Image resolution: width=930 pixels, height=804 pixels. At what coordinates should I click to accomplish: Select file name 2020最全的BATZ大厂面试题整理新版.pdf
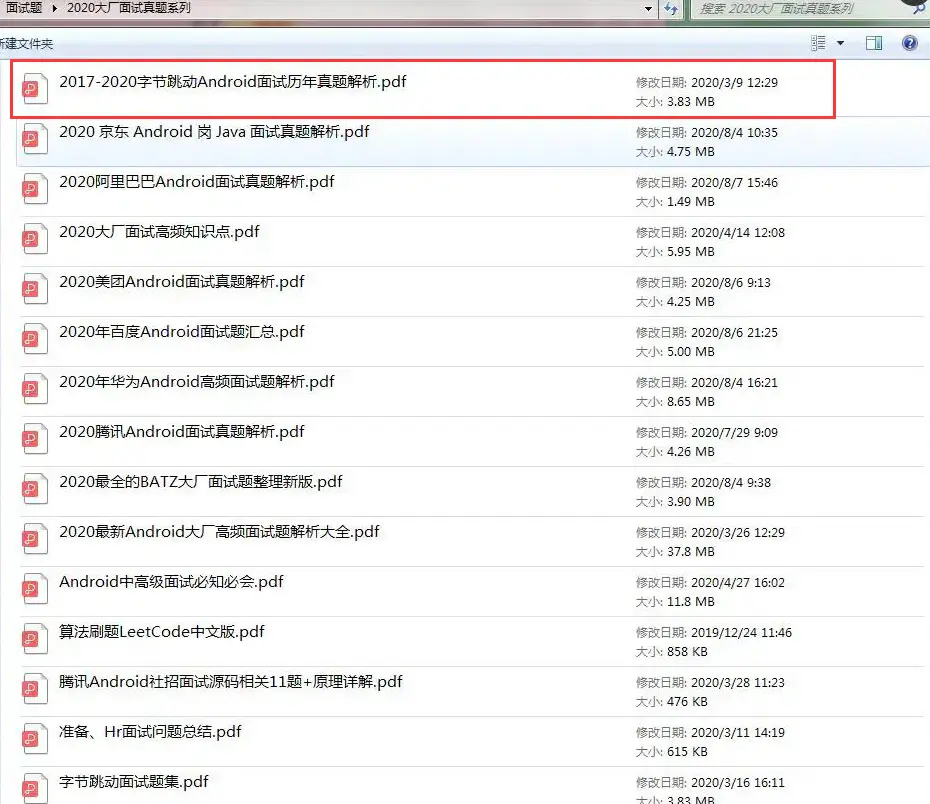click(x=200, y=481)
